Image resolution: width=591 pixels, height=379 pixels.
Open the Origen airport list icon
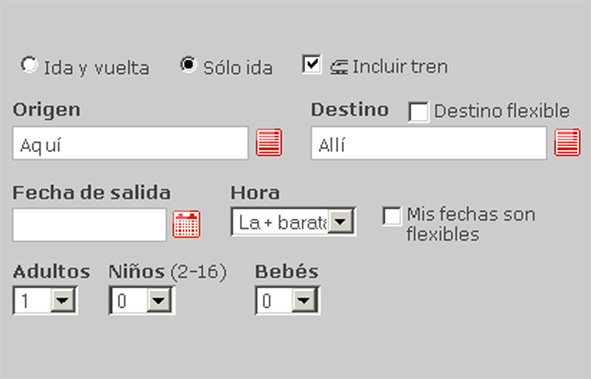point(269,142)
